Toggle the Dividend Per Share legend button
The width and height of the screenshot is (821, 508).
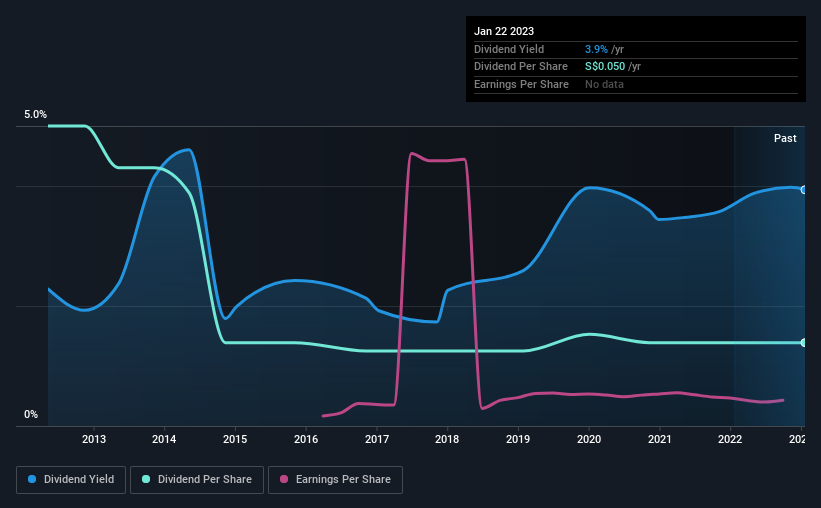pyautogui.click(x=197, y=480)
